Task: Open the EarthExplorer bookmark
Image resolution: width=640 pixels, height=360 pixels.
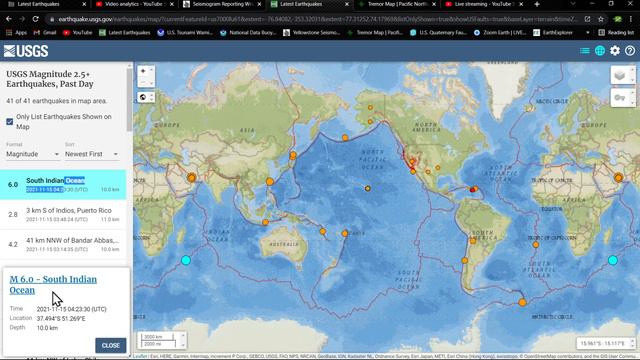Action: [x=553, y=33]
